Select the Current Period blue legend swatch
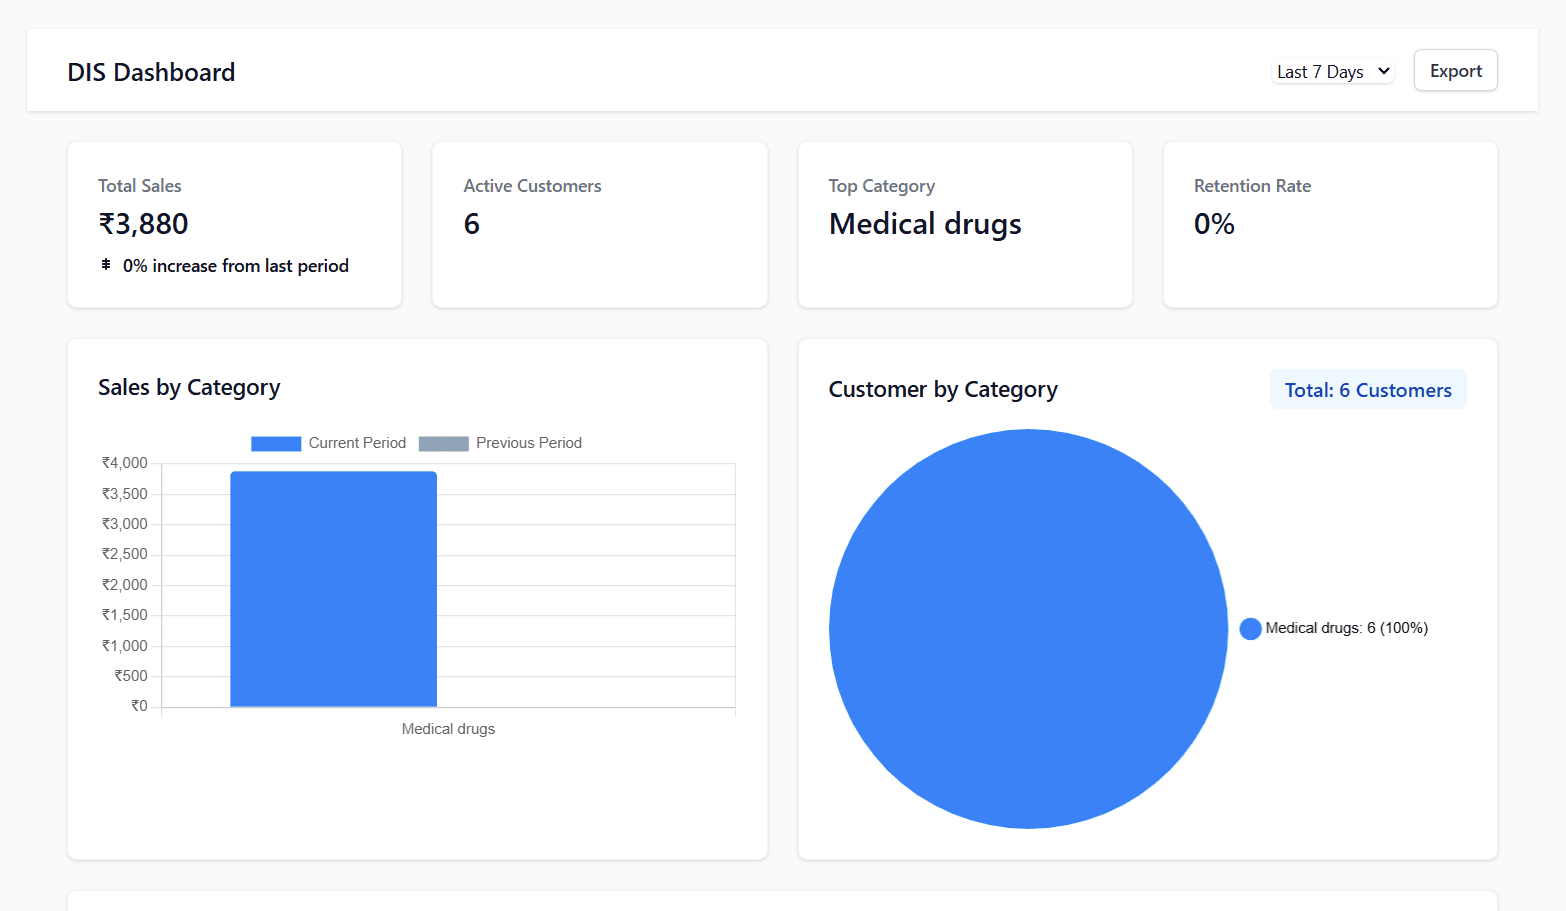Screen dimensions: 1566x911 275,443
